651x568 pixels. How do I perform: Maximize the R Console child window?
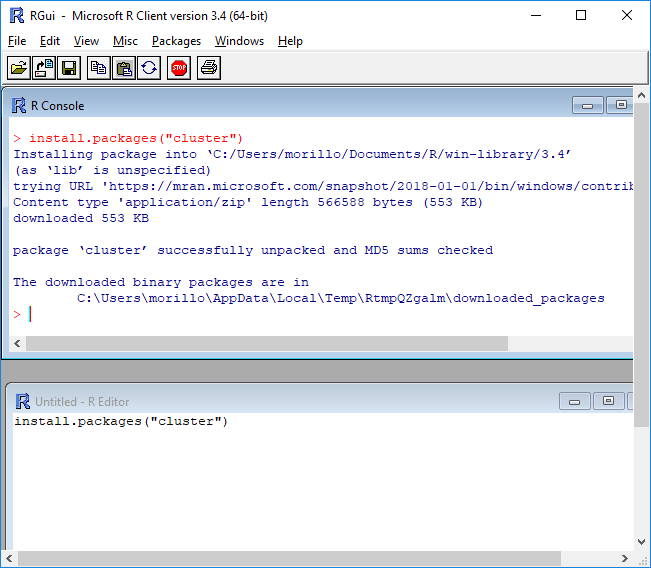tap(621, 105)
